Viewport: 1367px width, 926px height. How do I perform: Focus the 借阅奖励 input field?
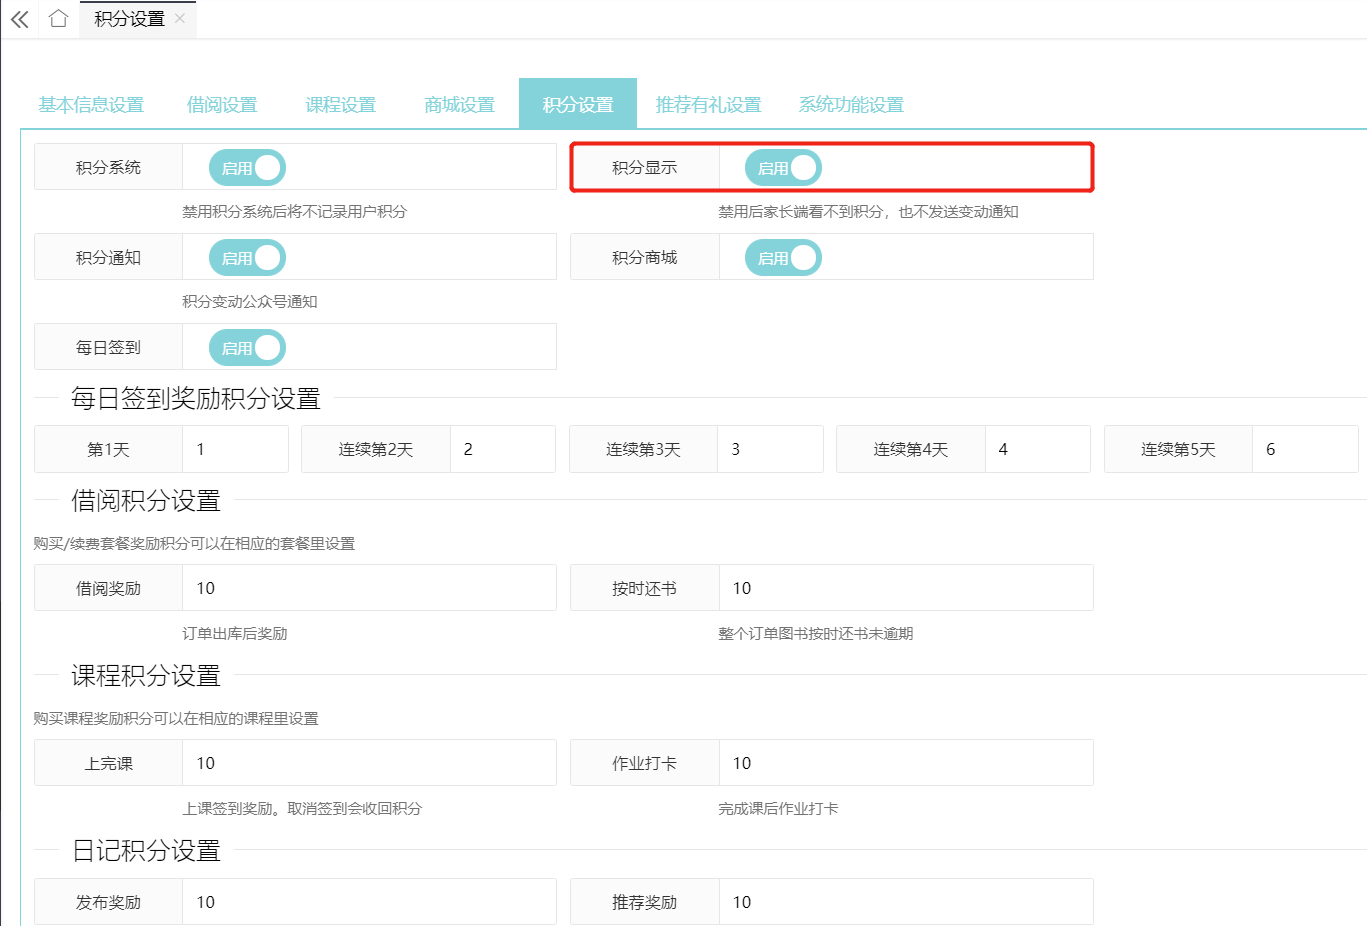coord(369,588)
